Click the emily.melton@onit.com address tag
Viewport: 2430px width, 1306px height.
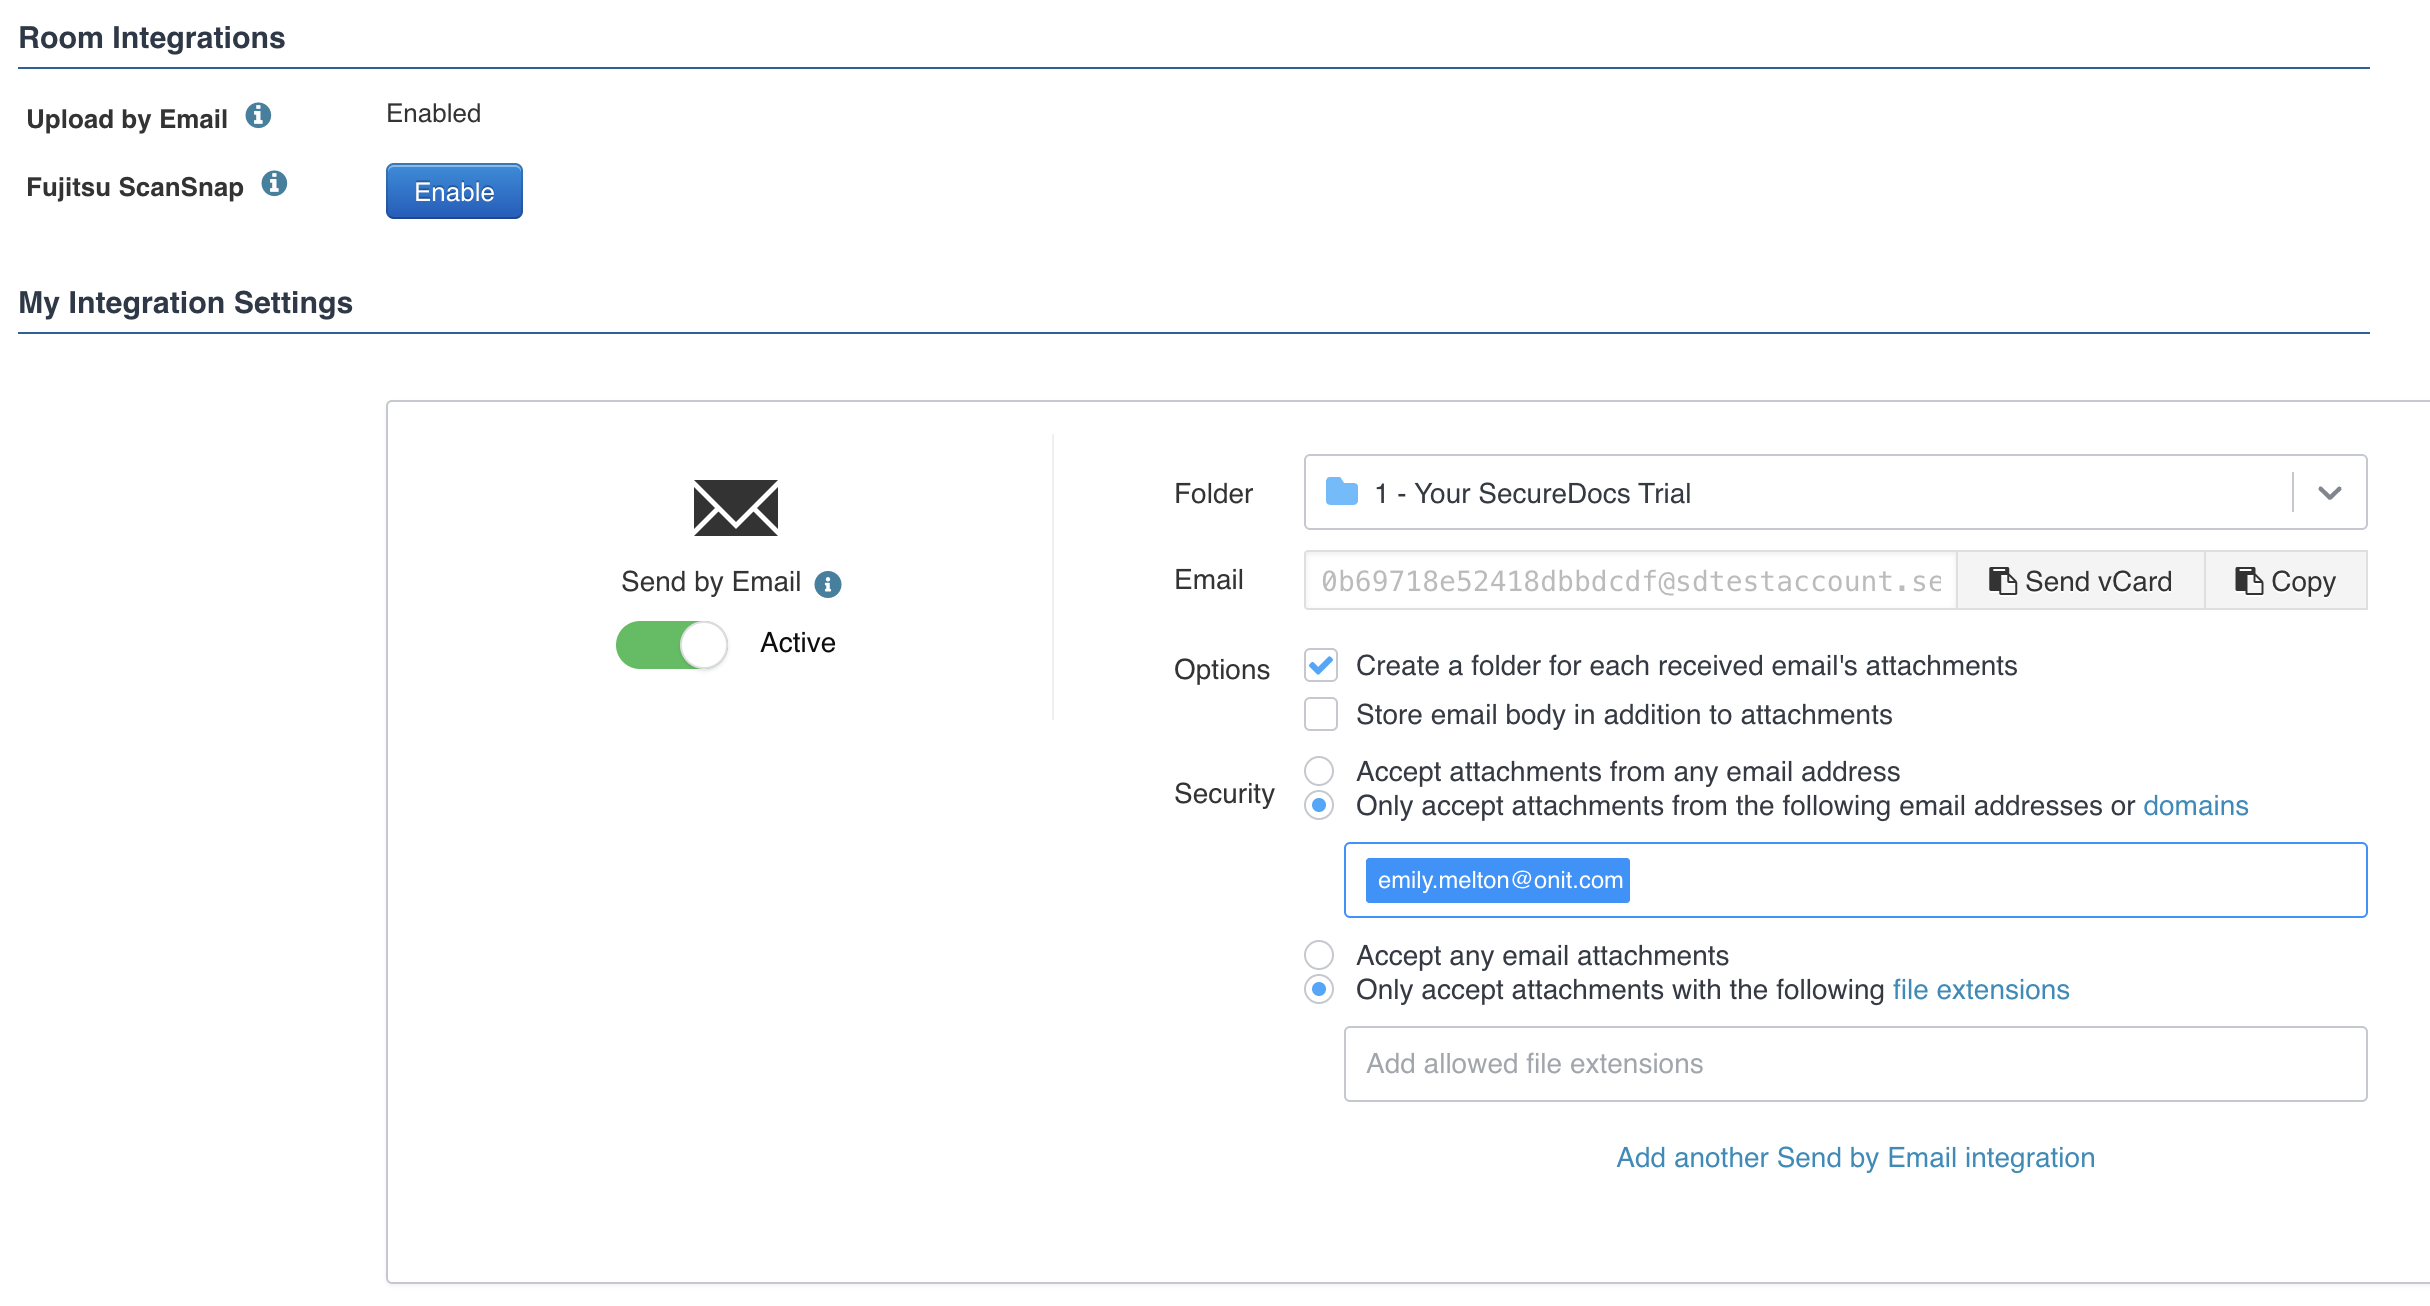1498,880
